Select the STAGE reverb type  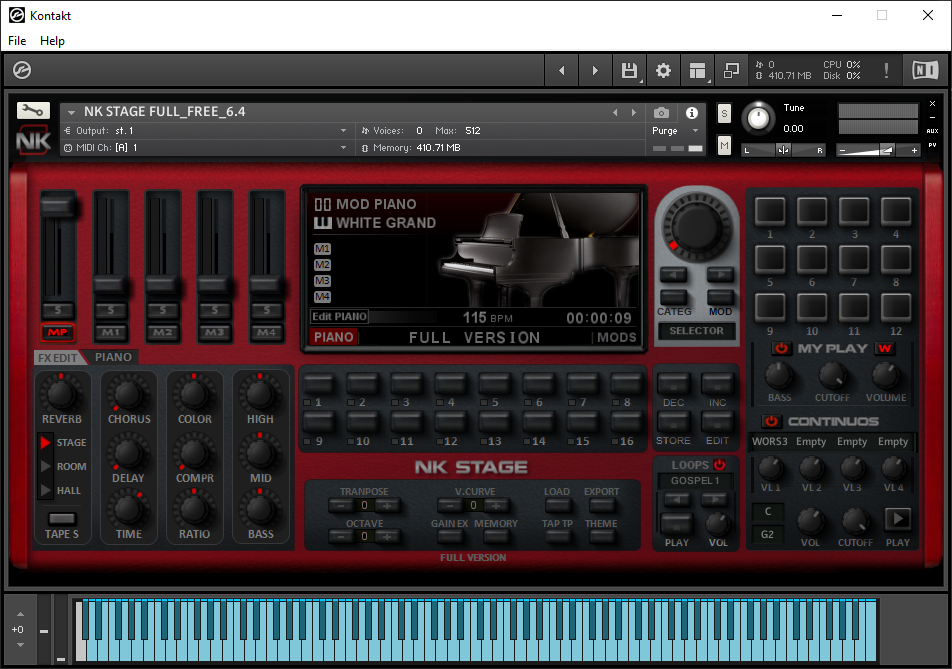point(63,443)
